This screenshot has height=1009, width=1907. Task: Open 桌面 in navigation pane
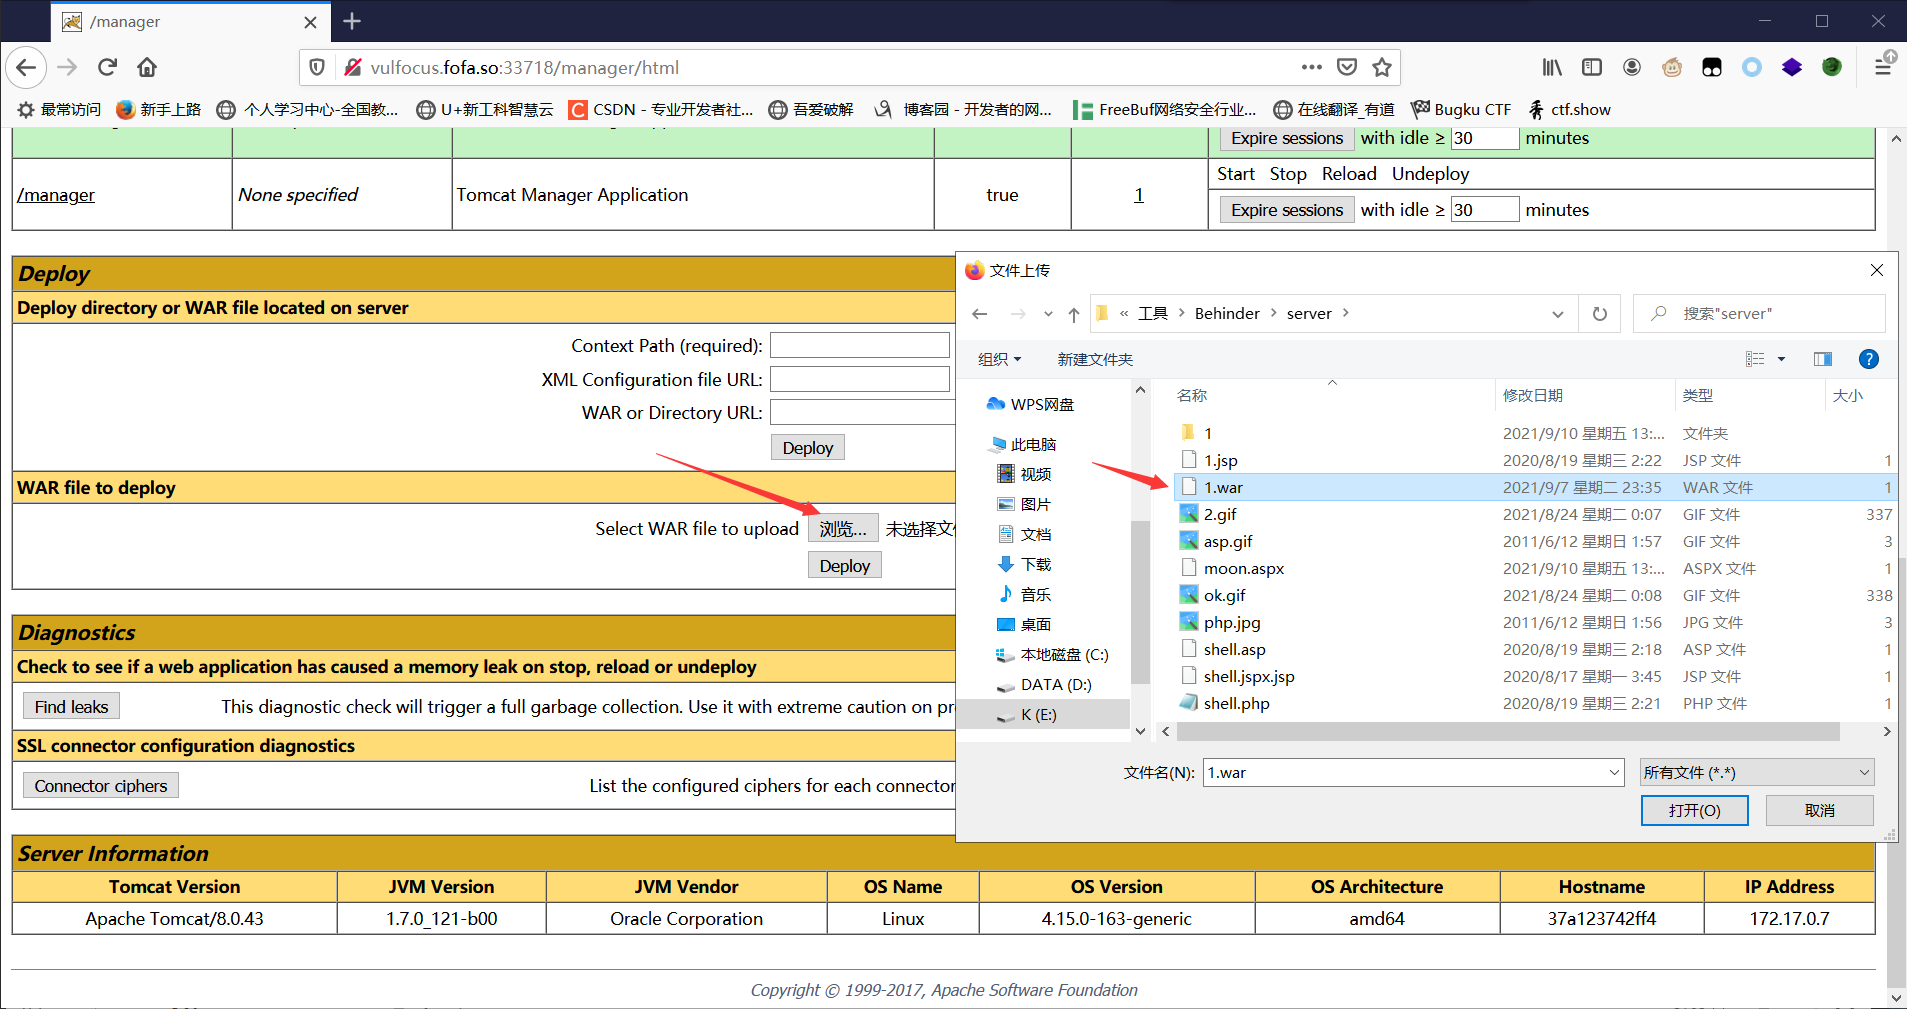pyautogui.click(x=1035, y=624)
